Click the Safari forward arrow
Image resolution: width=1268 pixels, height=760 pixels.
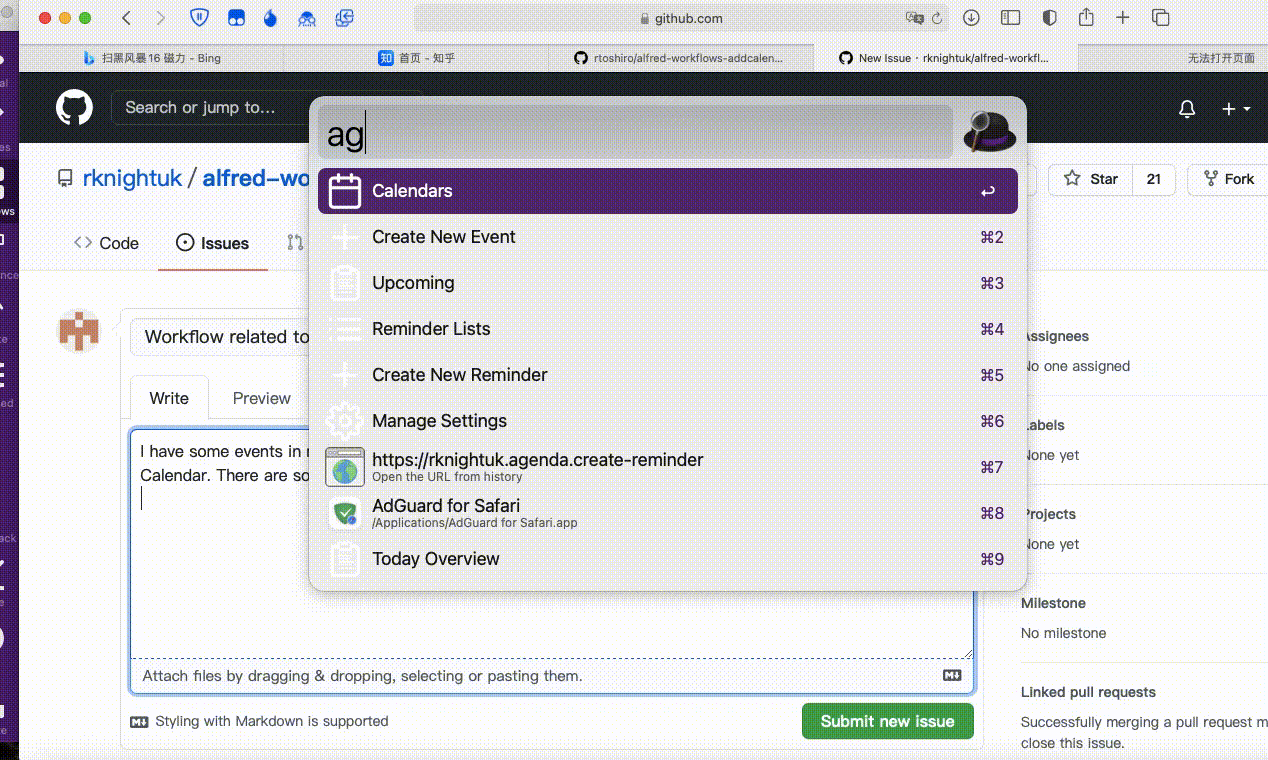(x=161, y=18)
